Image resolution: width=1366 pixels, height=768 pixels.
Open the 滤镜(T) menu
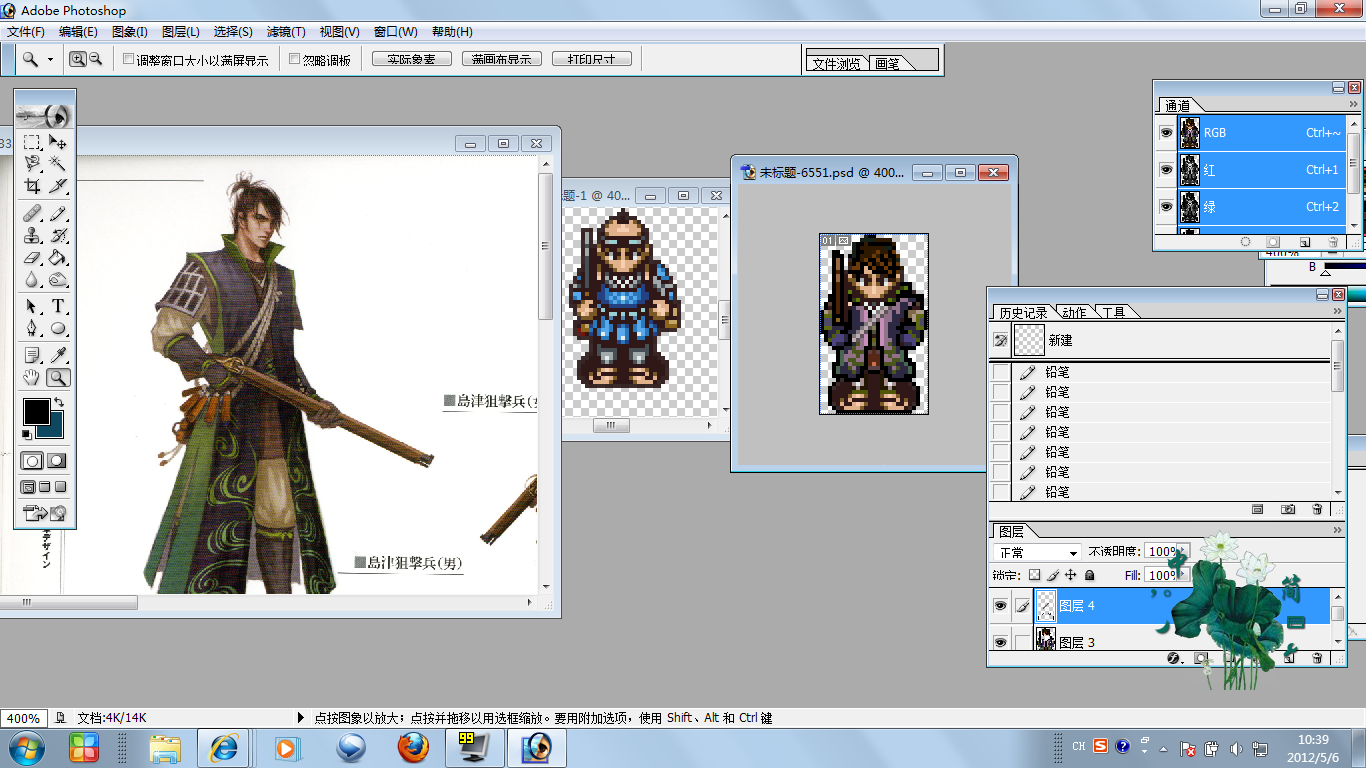(286, 32)
